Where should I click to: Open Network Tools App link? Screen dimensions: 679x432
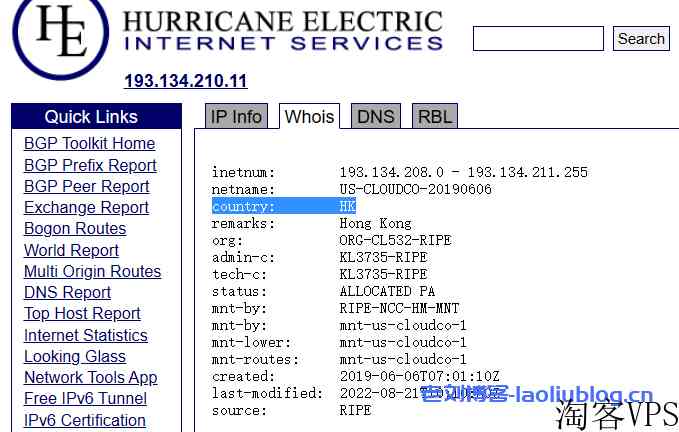91,378
